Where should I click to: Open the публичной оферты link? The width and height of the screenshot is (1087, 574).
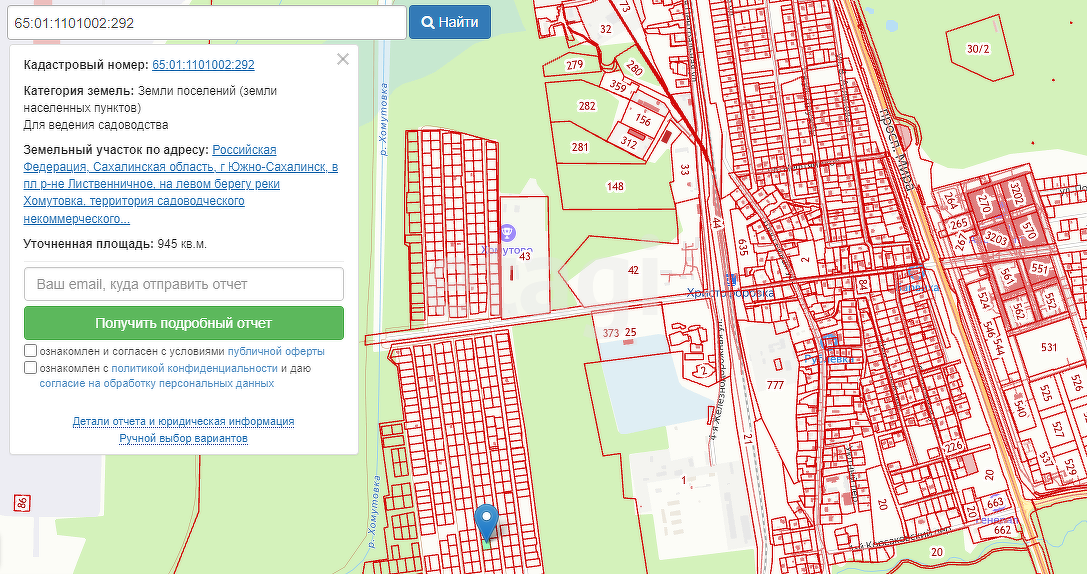click(x=276, y=352)
